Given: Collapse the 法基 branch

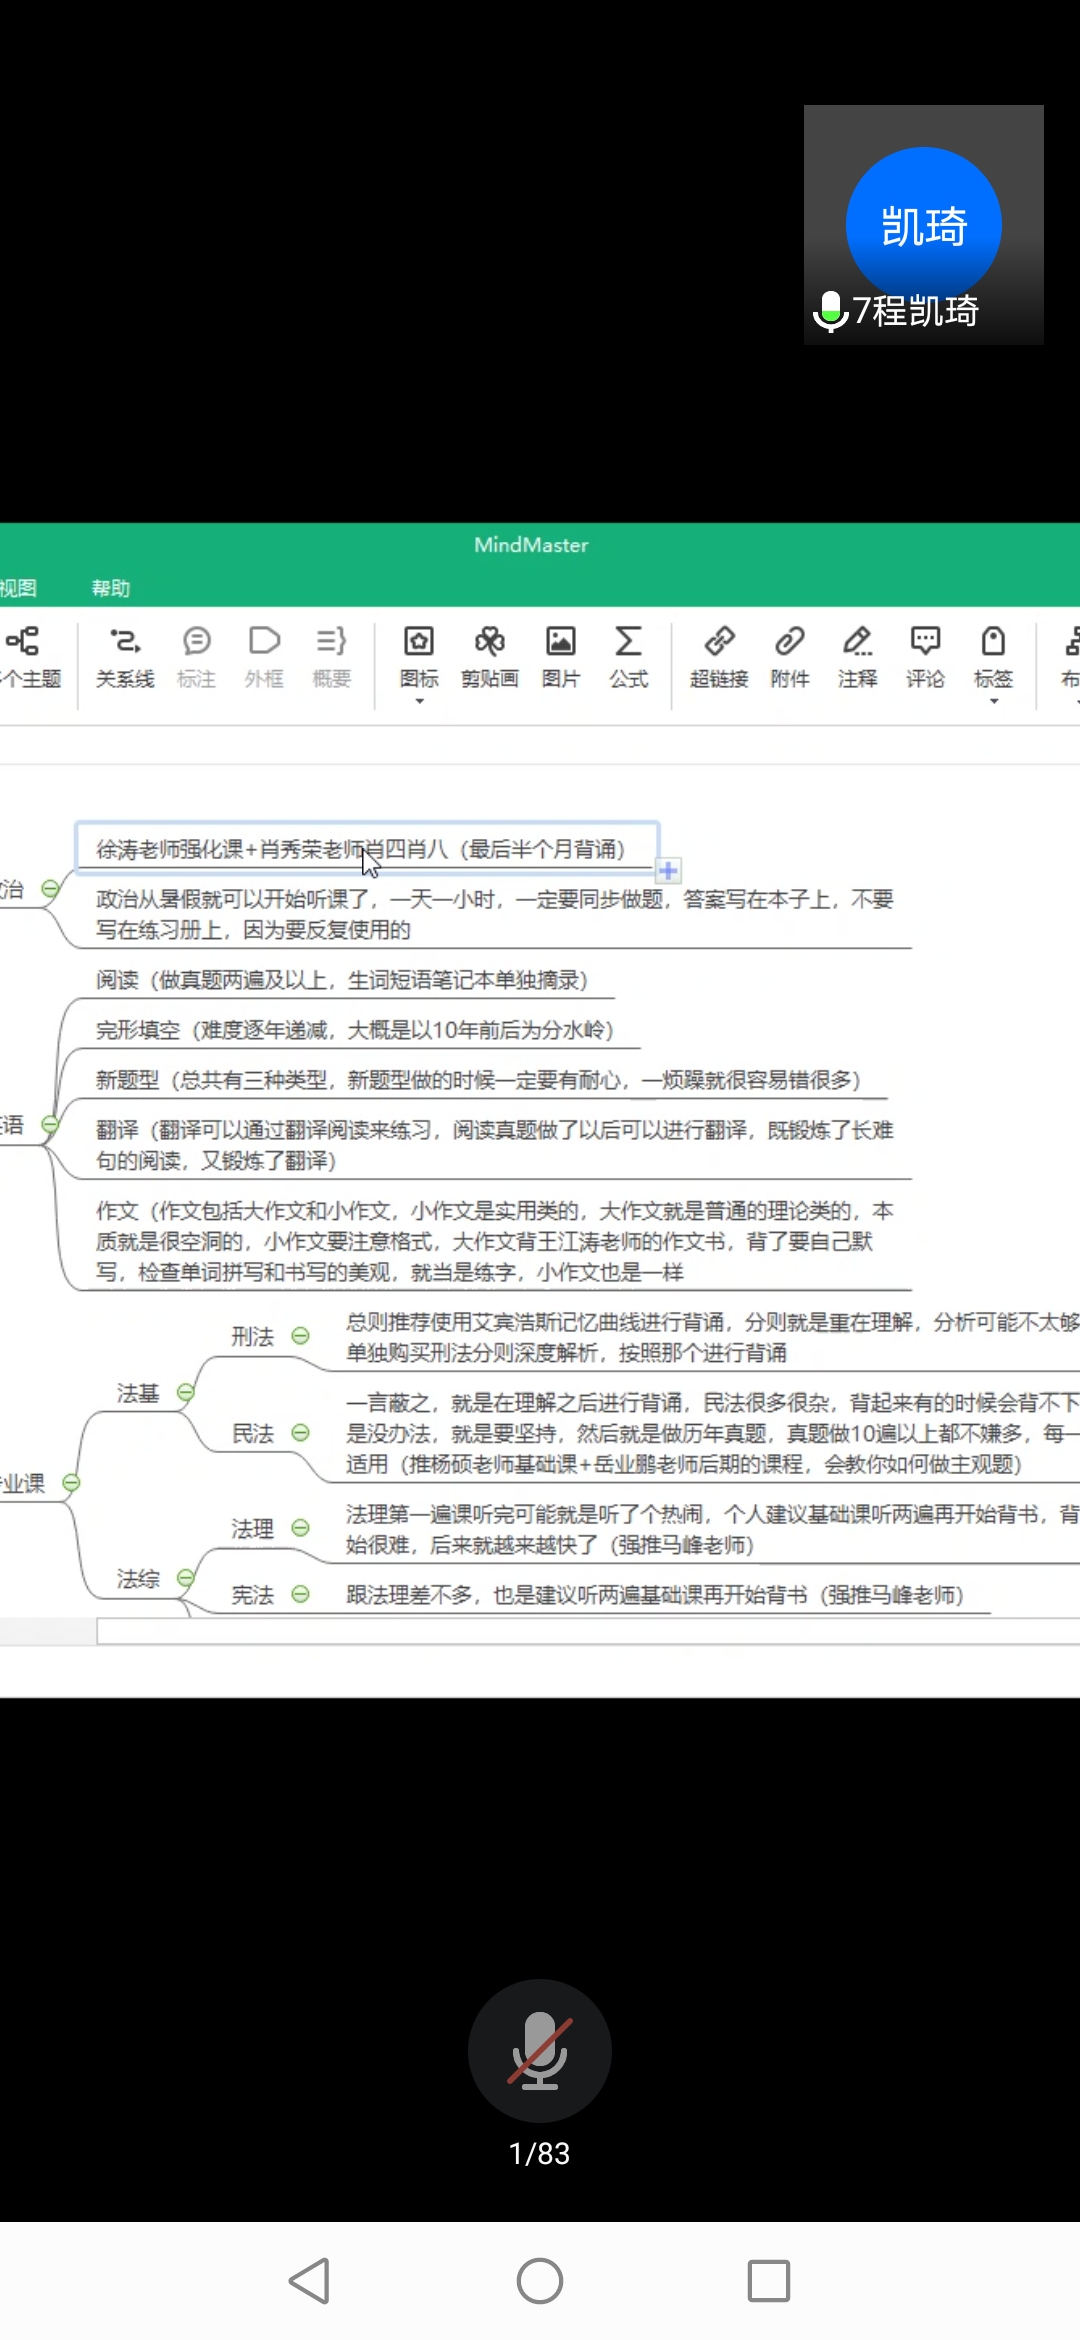Looking at the screenshot, I should click(x=185, y=1392).
